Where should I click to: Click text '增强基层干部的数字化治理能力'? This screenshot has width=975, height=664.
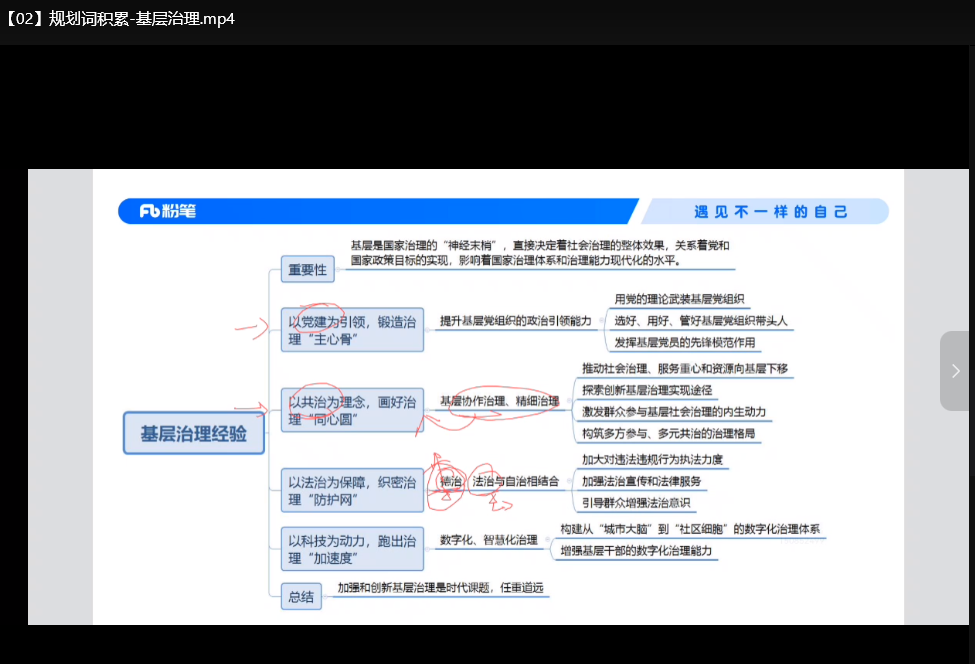click(635, 551)
